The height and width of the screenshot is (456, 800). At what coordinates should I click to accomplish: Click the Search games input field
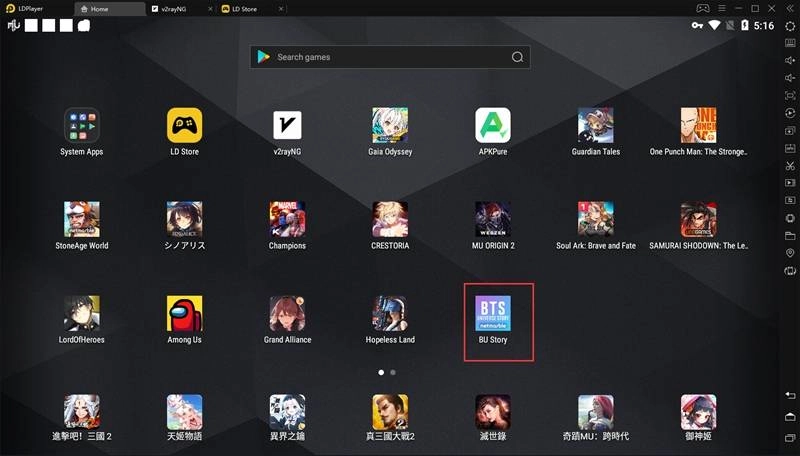click(x=390, y=57)
